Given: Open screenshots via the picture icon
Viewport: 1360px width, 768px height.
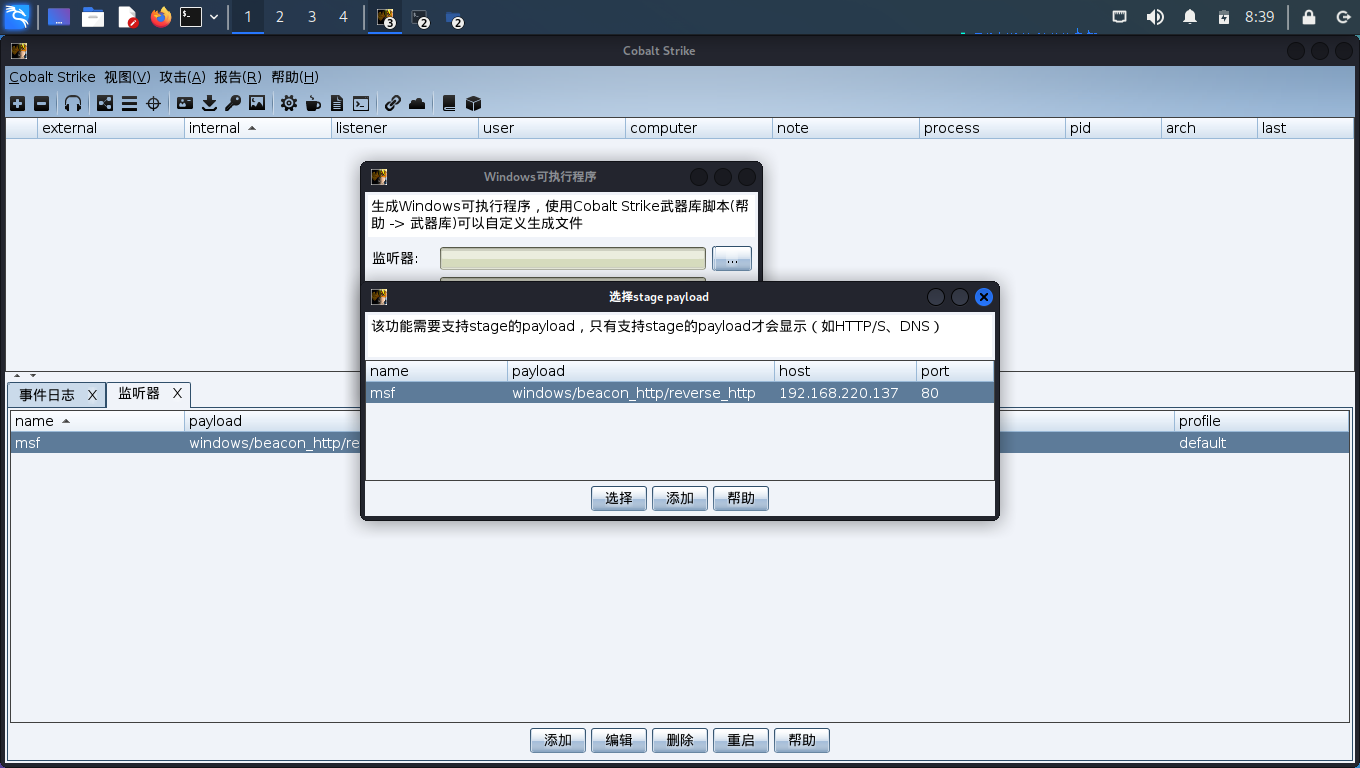Looking at the screenshot, I should [x=257, y=103].
